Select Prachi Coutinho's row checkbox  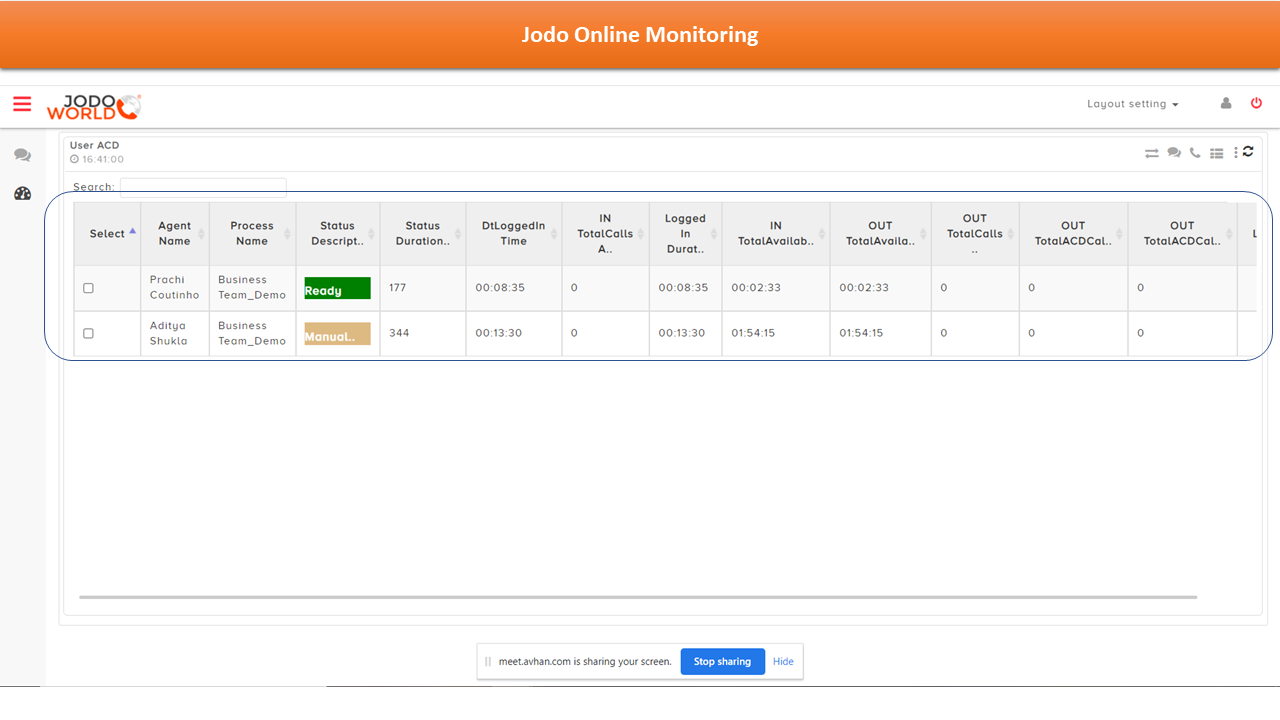(88, 288)
